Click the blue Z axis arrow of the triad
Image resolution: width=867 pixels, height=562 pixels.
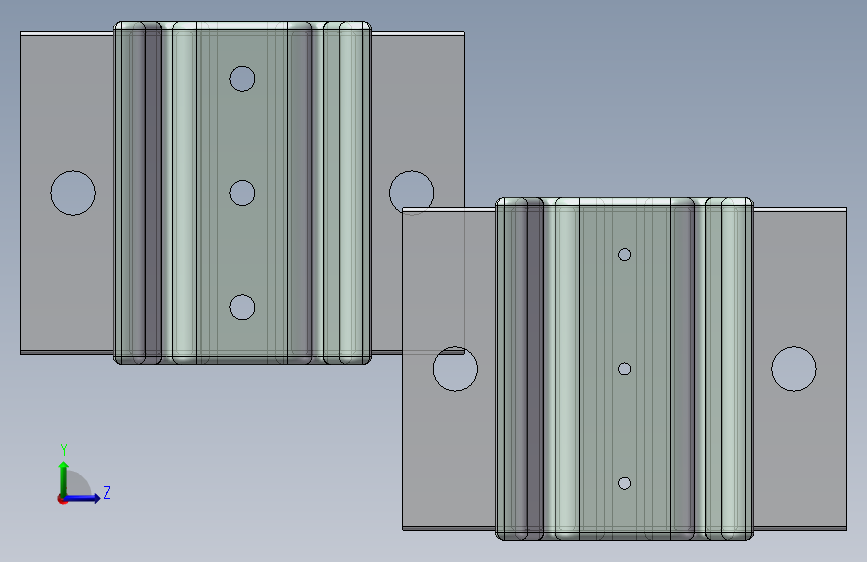click(x=83, y=498)
